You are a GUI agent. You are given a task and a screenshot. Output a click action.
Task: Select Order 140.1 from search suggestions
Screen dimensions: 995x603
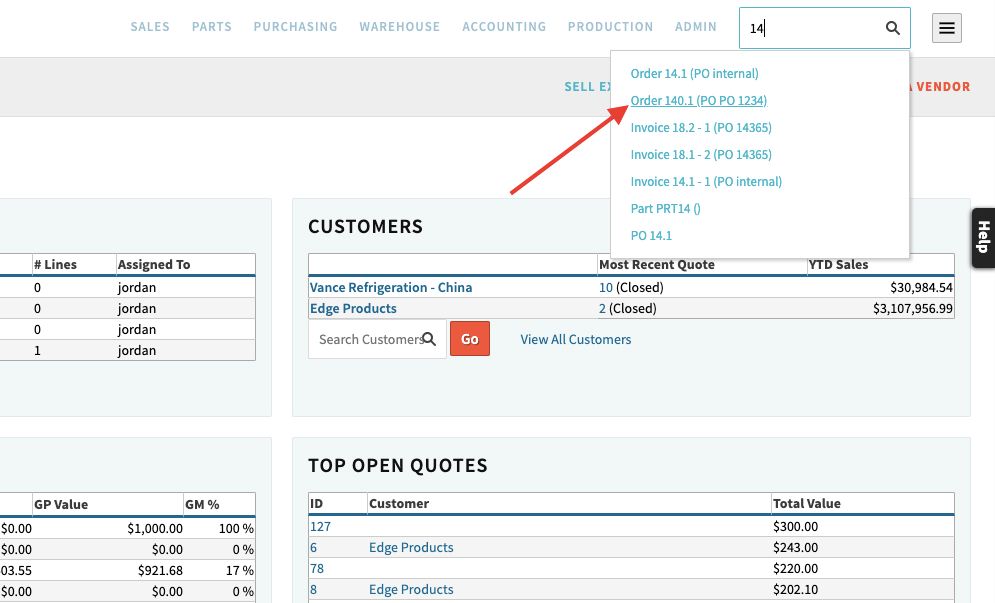(x=698, y=100)
